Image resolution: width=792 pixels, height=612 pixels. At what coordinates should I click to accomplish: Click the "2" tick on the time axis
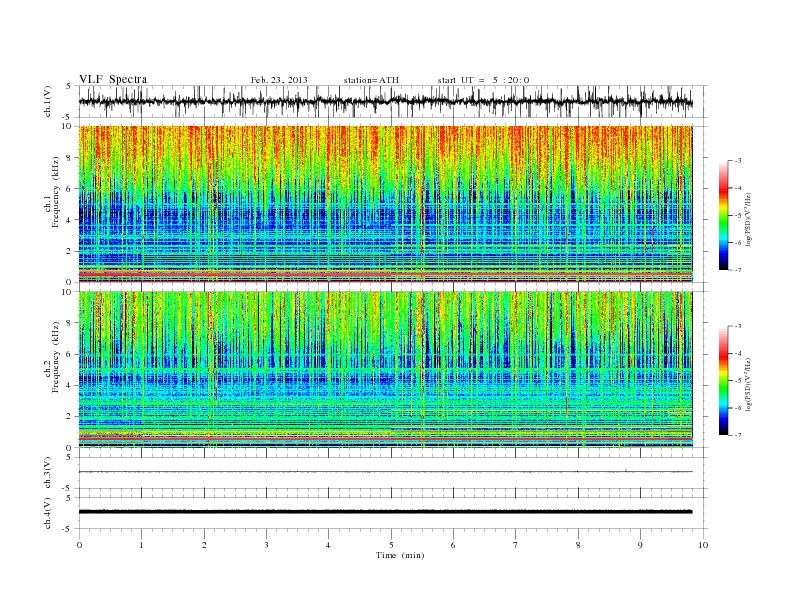204,545
